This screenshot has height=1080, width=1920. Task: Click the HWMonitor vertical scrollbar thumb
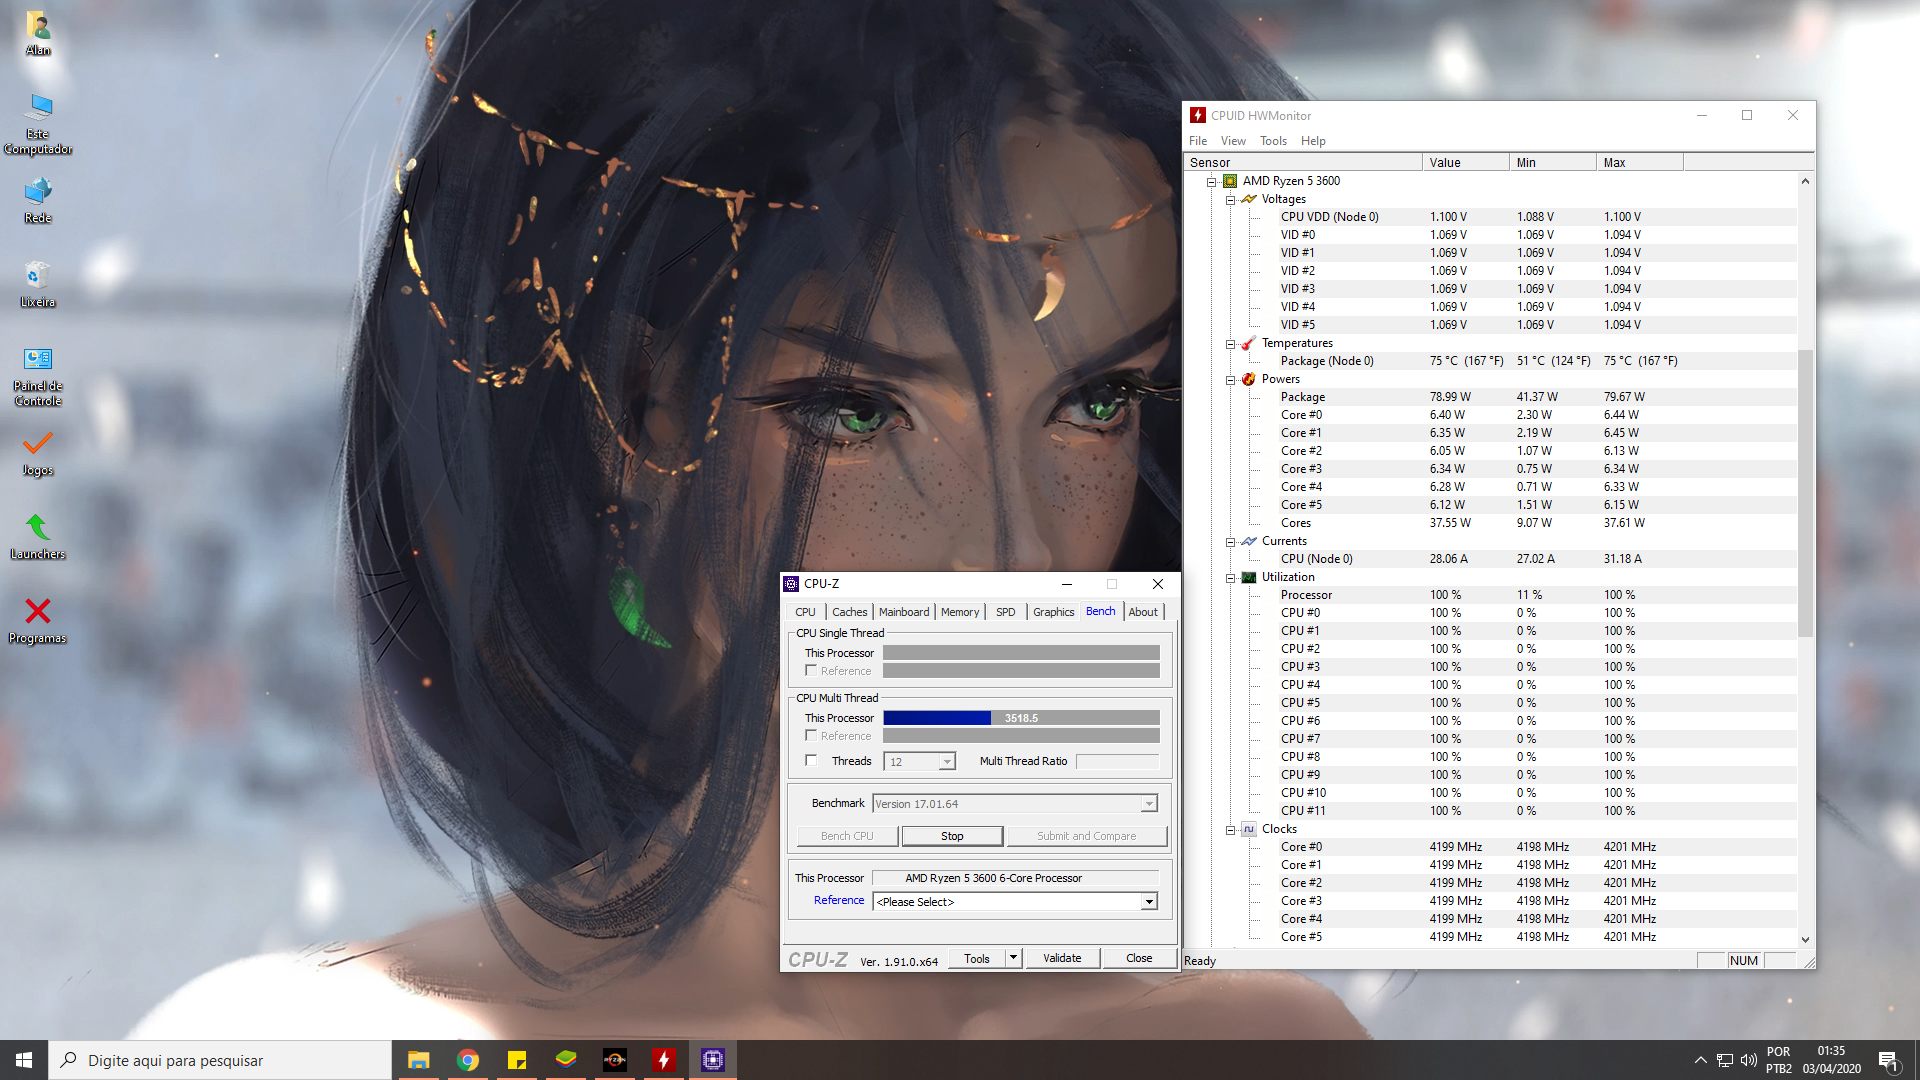(x=1805, y=493)
